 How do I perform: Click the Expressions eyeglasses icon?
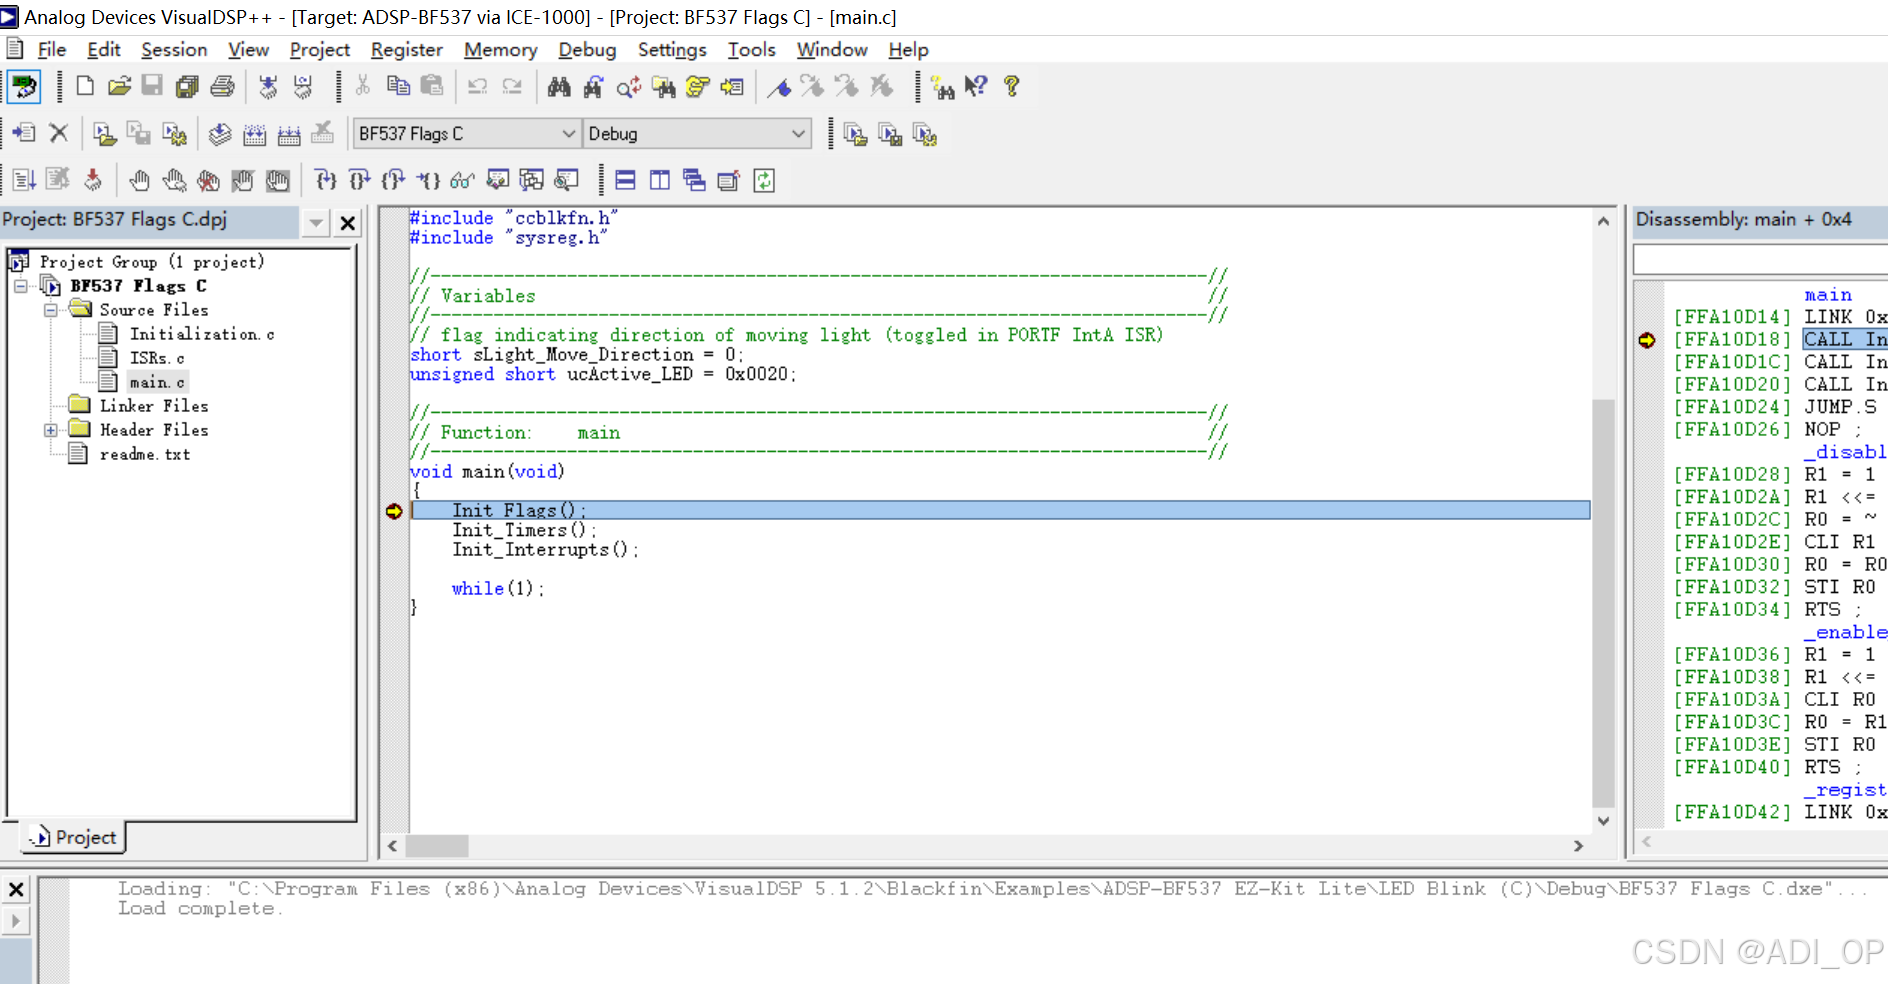462,180
